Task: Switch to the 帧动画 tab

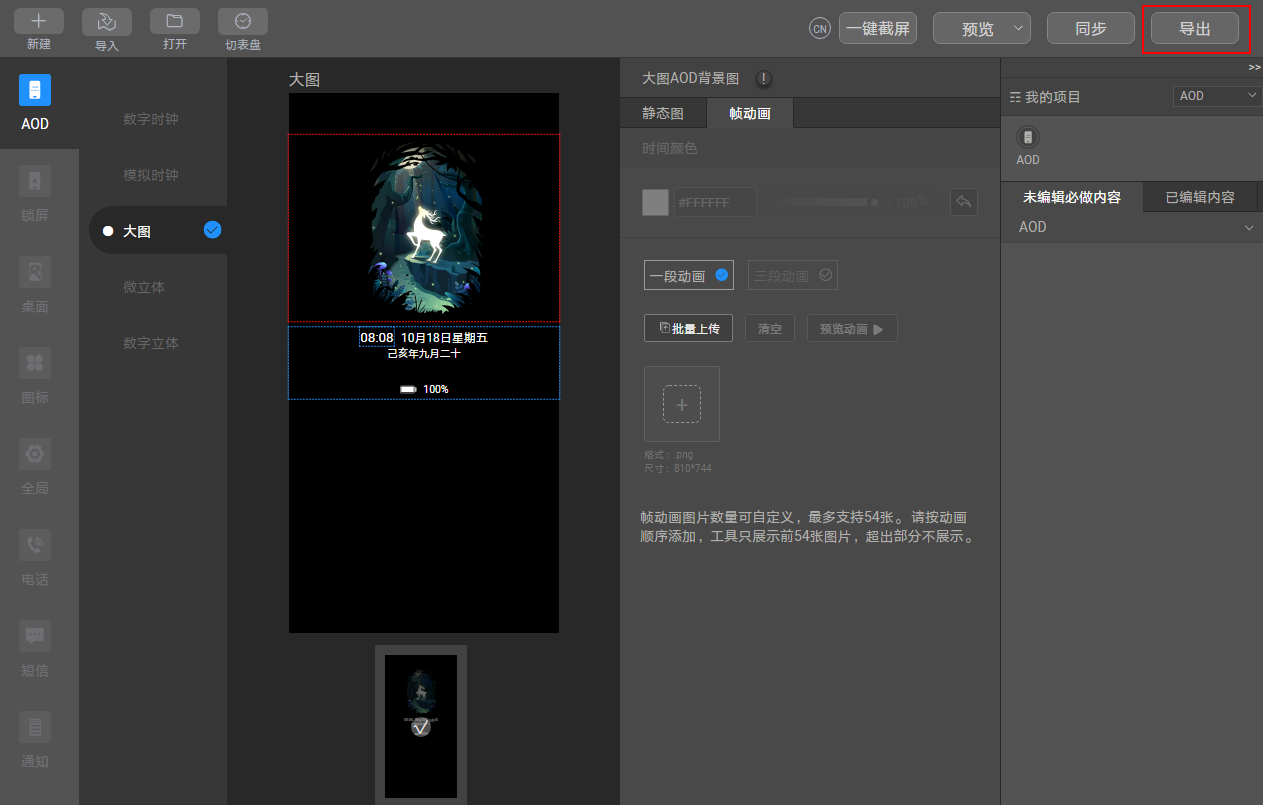Action: point(750,113)
